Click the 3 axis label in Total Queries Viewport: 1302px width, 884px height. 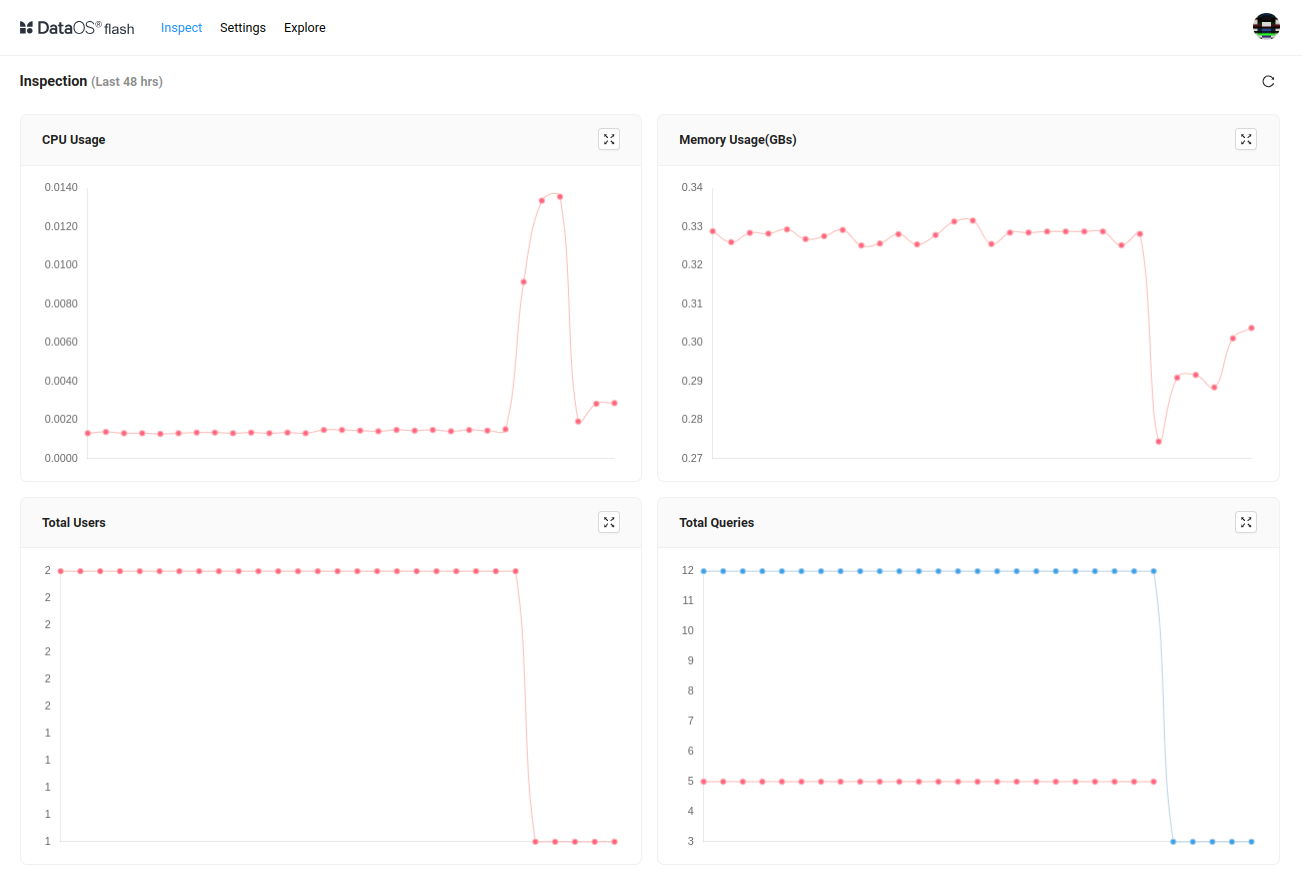690,841
